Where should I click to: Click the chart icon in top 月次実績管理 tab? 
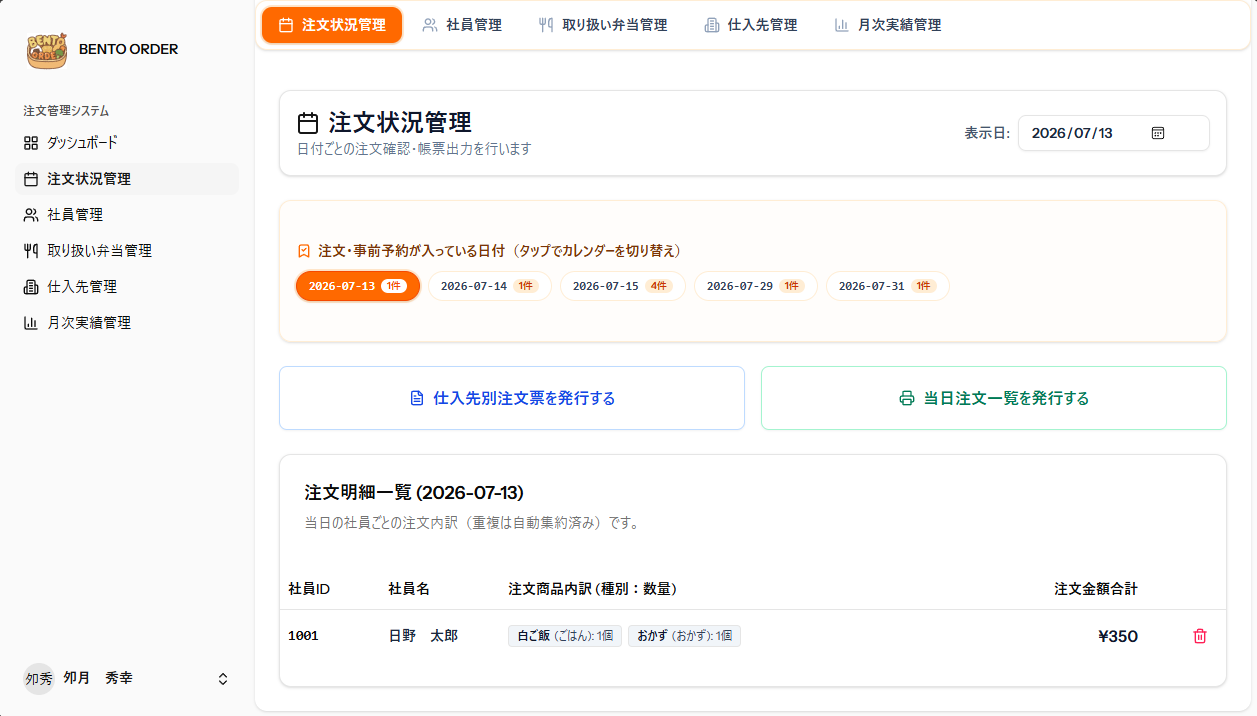coord(842,25)
